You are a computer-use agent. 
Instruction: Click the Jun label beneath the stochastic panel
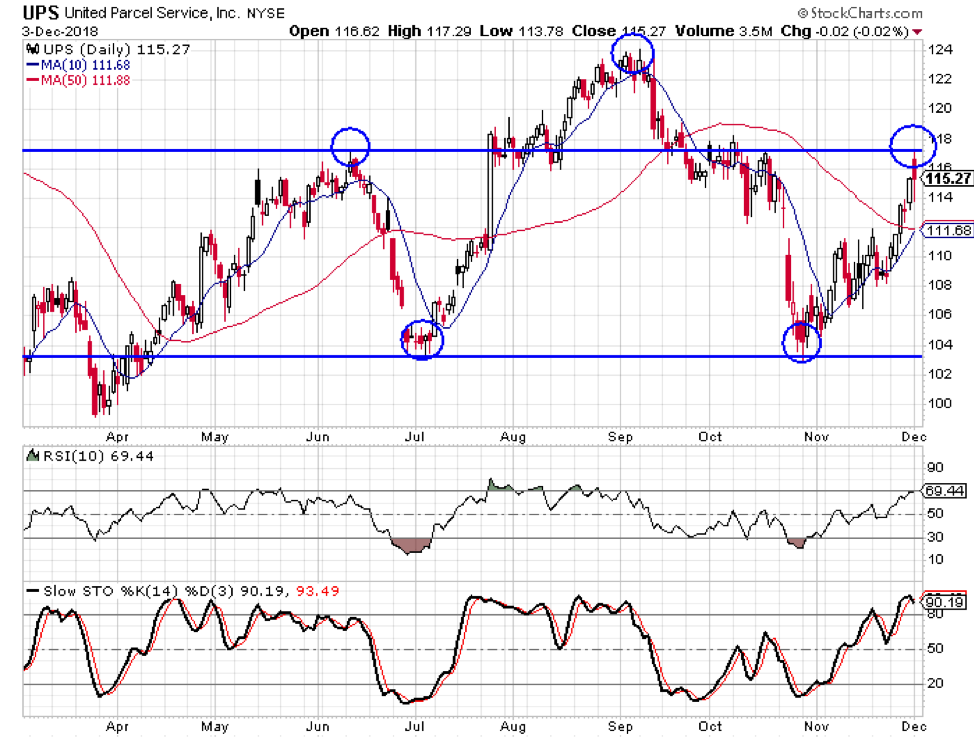317,726
